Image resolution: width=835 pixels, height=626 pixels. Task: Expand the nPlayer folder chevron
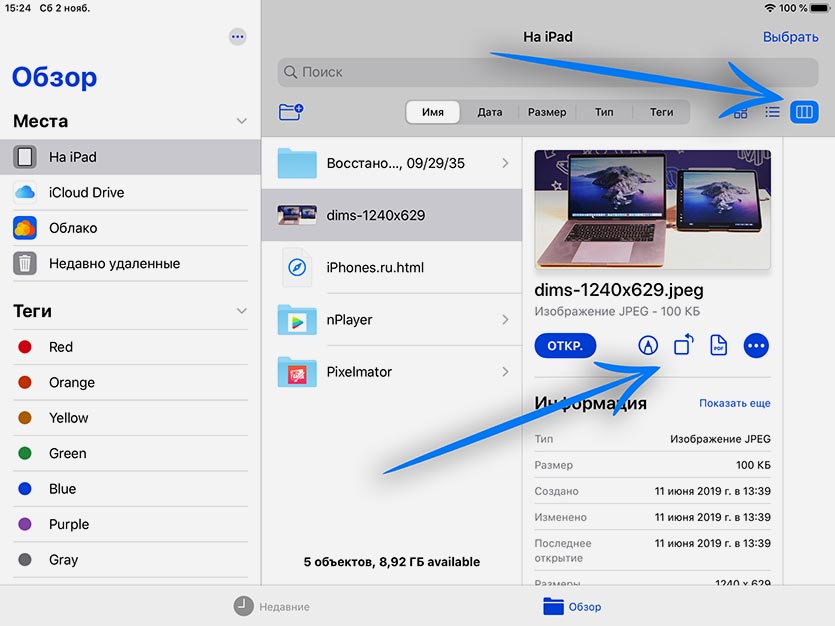pyautogui.click(x=505, y=319)
